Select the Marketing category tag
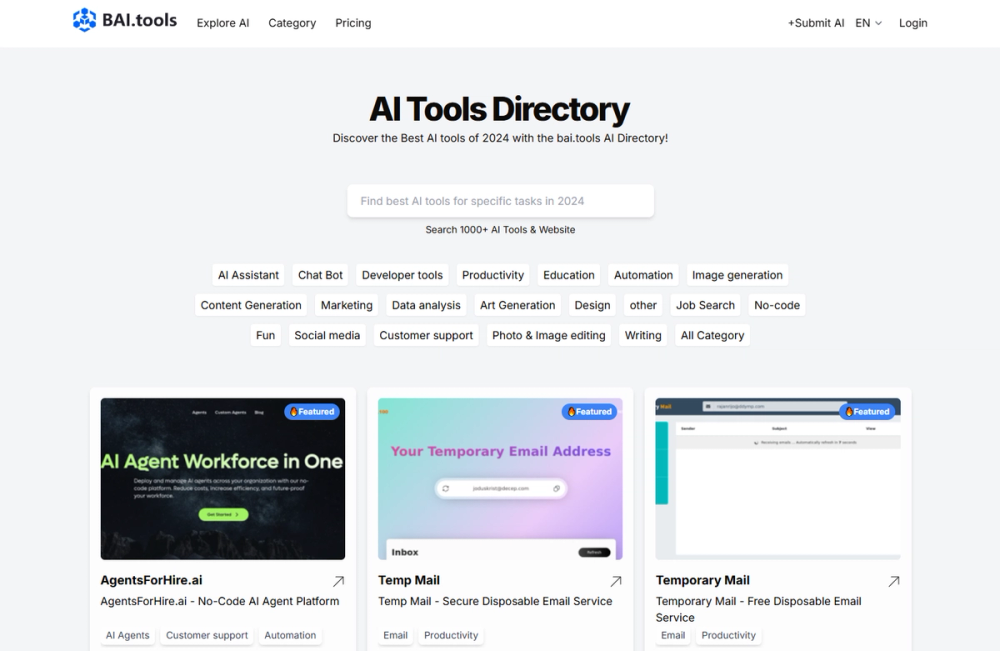The height and width of the screenshot is (651, 1000). tap(346, 305)
